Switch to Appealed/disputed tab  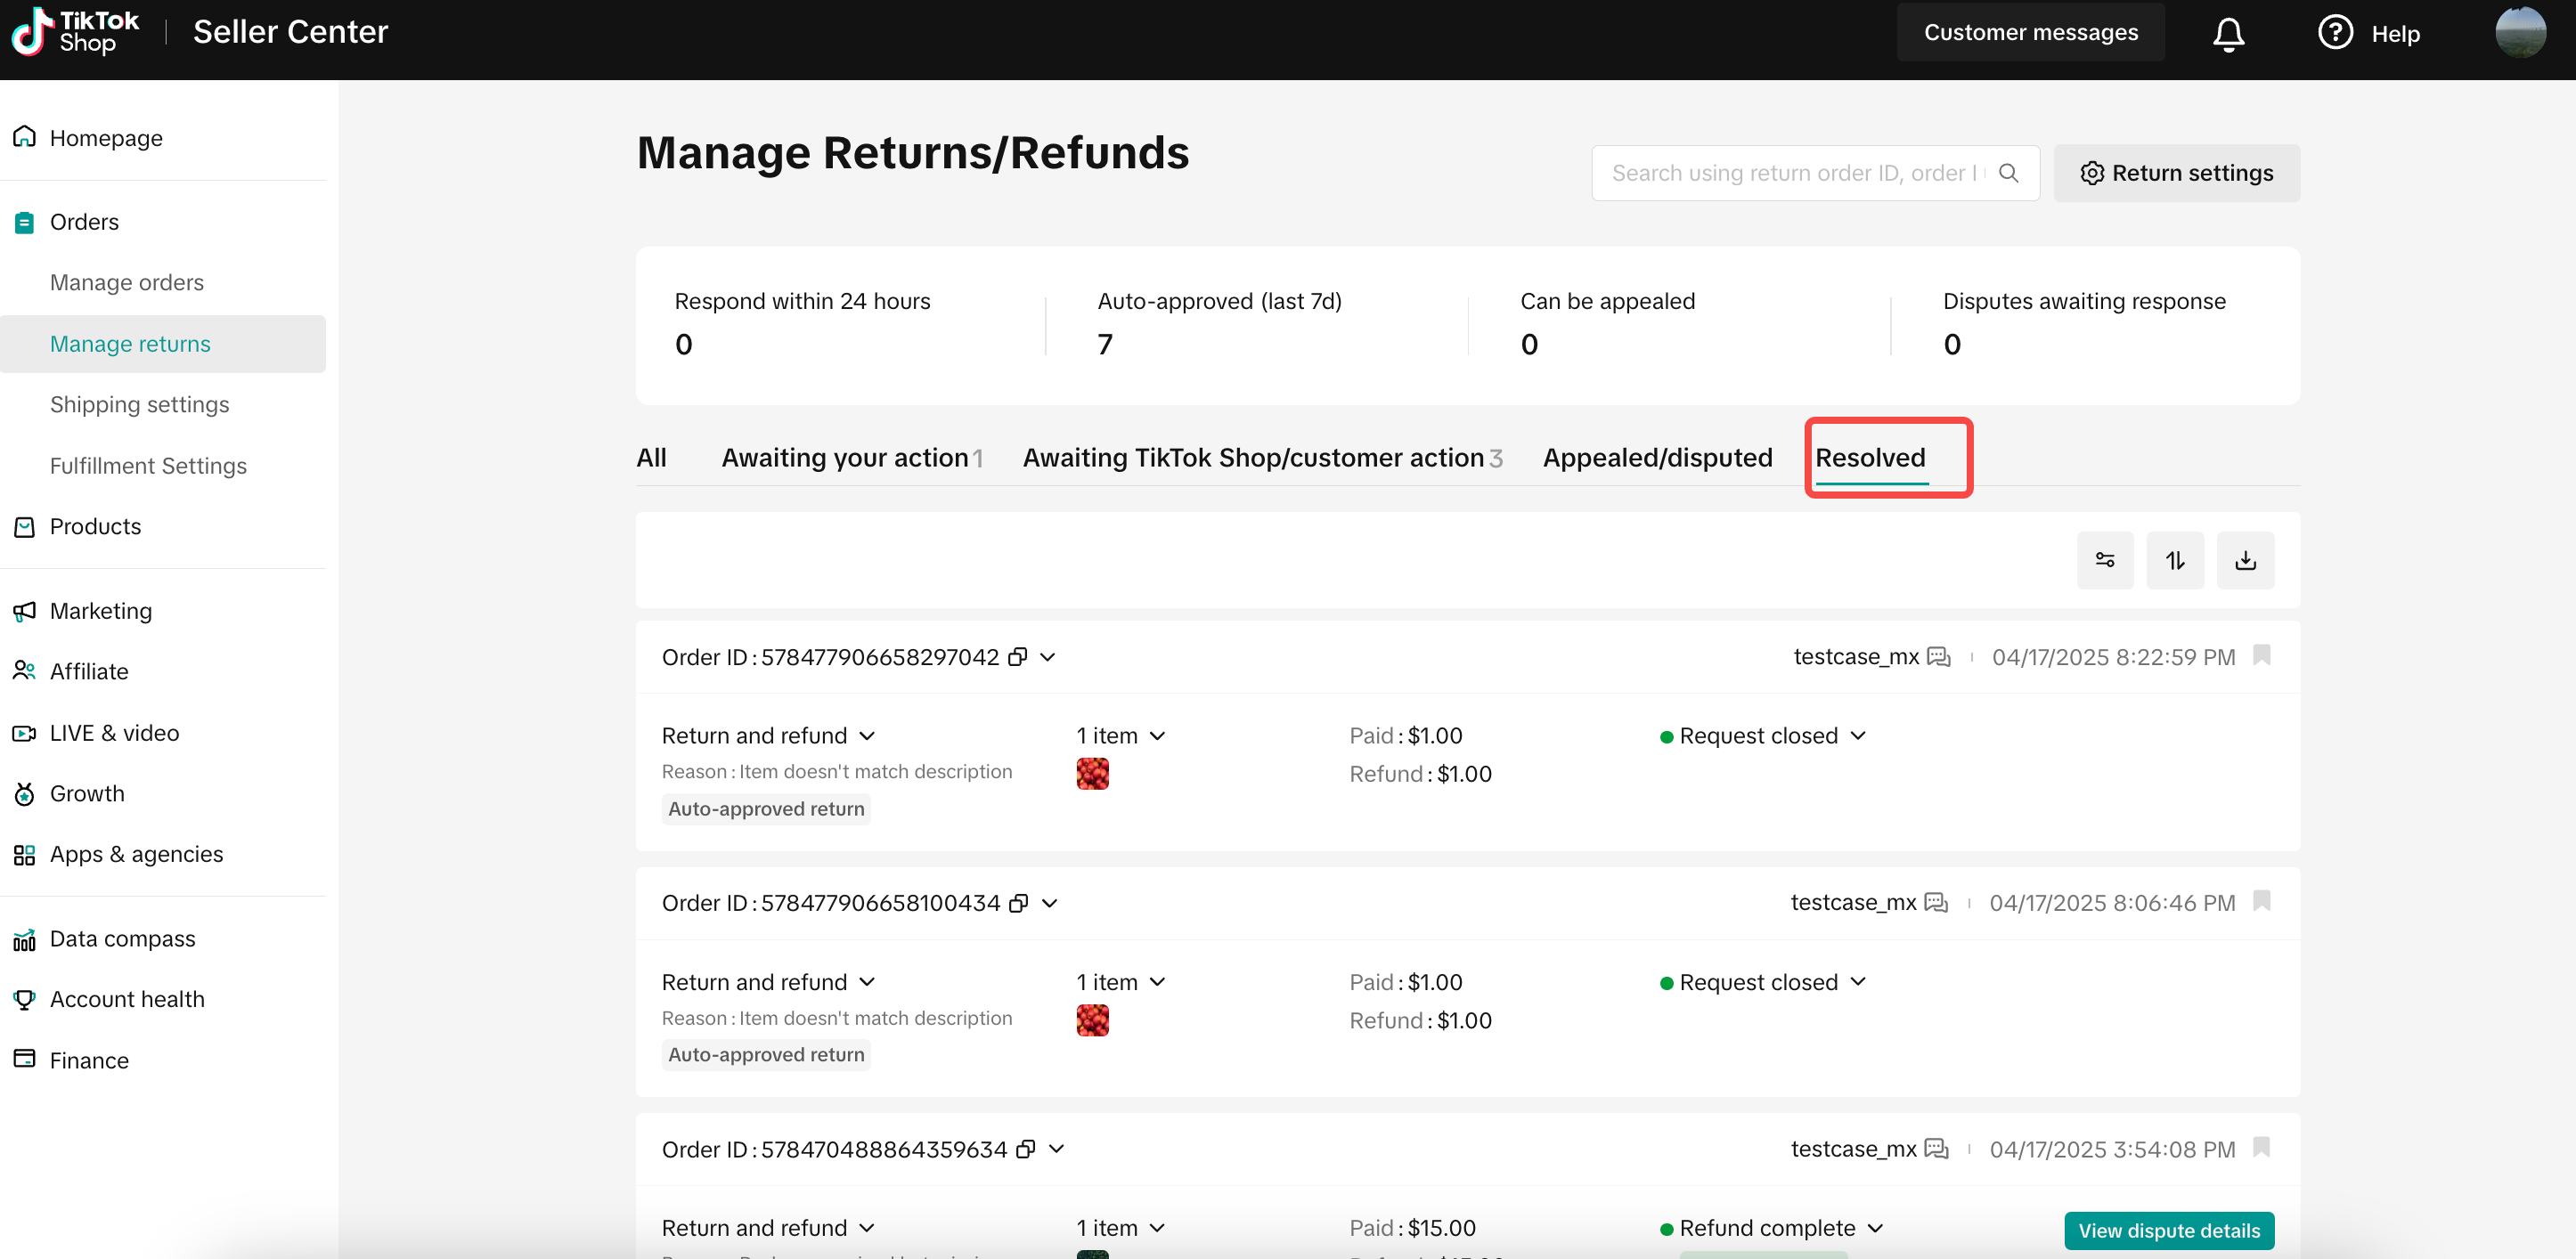pos(1657,458)
